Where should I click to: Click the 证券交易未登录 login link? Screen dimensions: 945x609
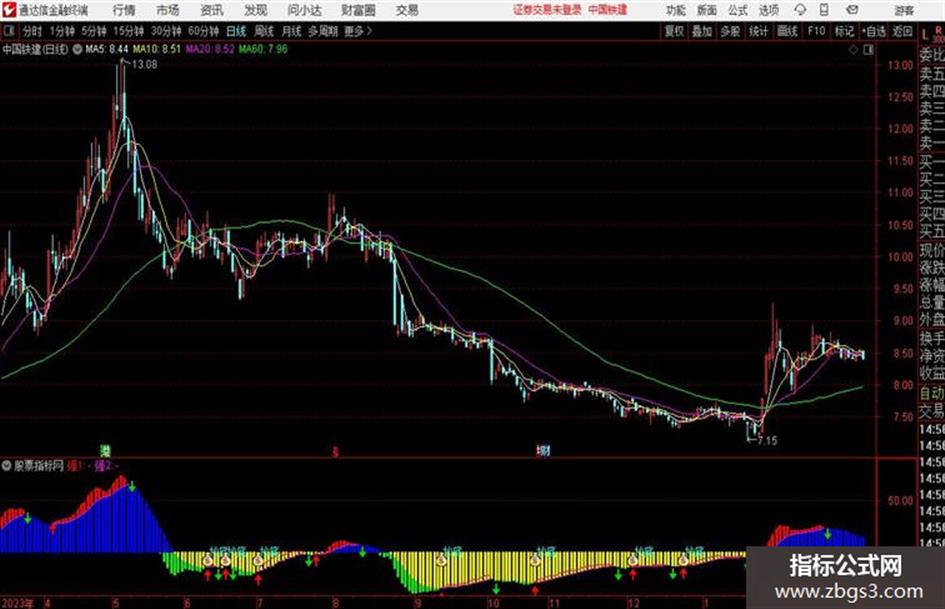pyautogui.click(x=547, y=10)
